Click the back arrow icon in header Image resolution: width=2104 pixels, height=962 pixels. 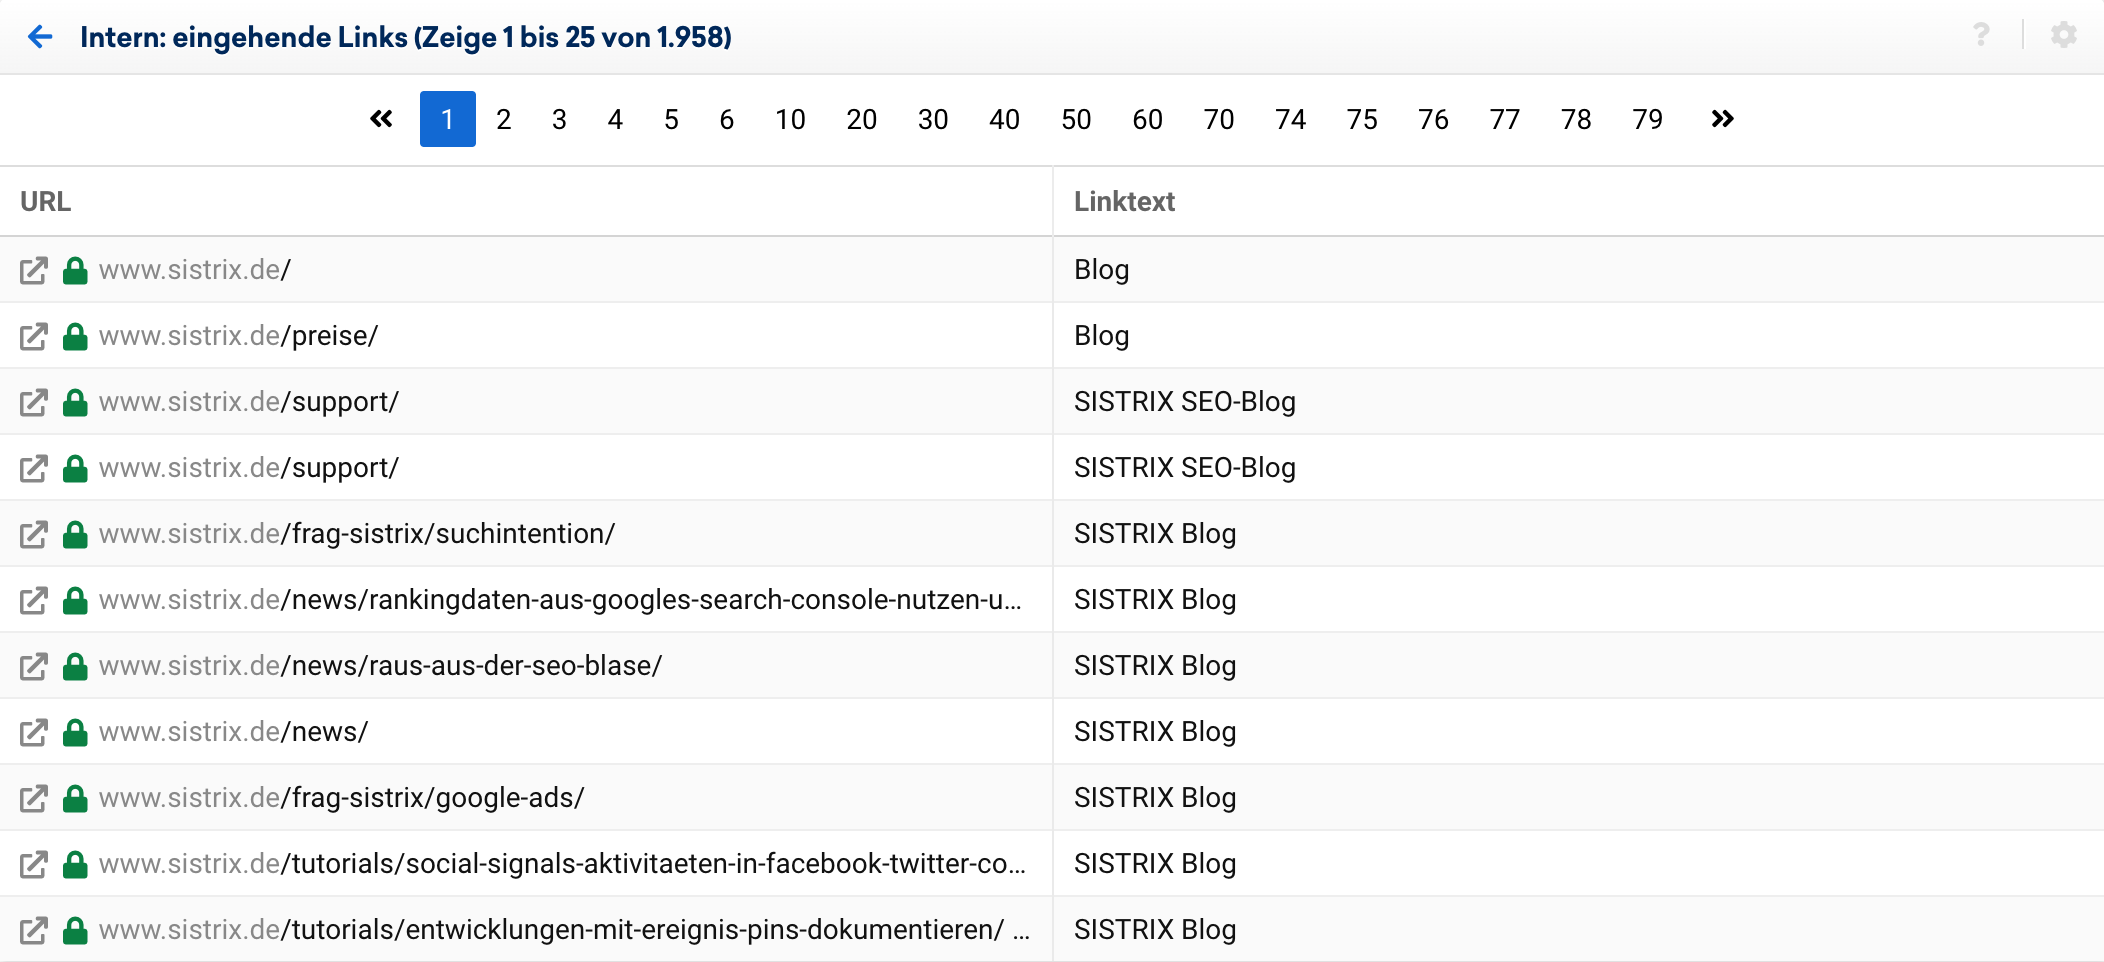pos(40,37)
